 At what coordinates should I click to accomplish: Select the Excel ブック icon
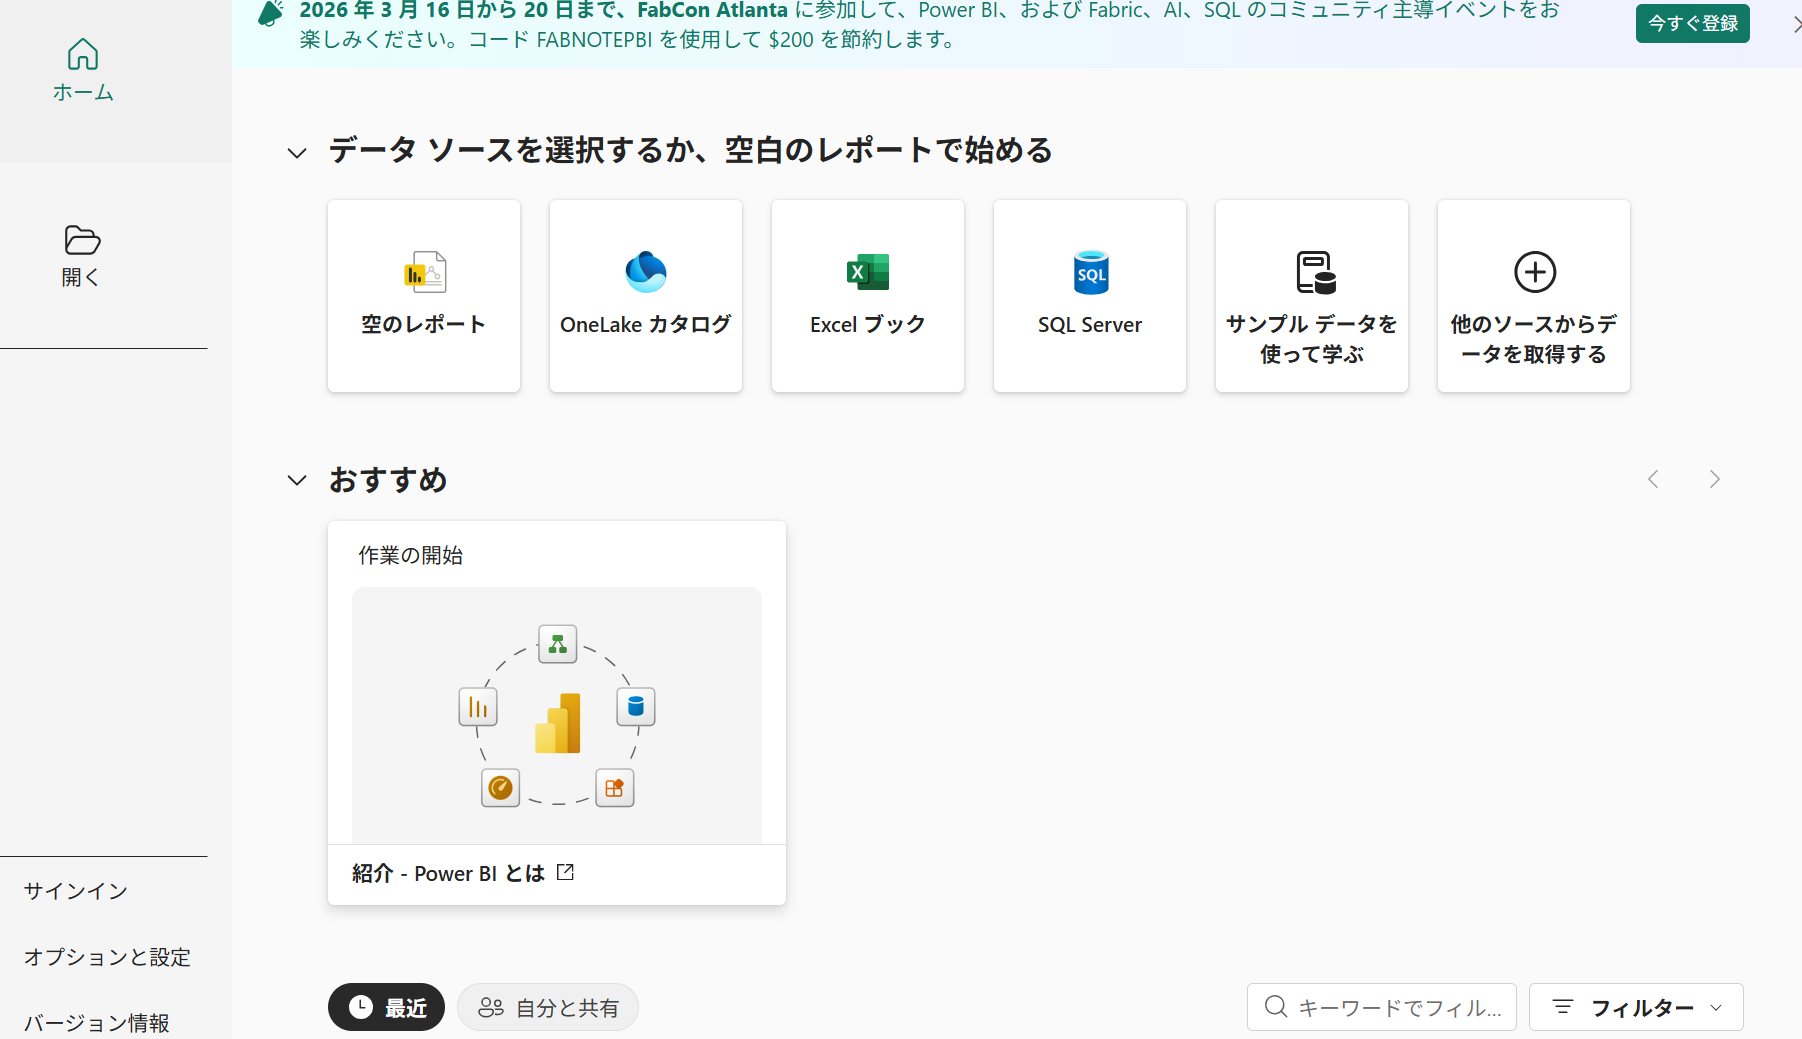(867, 272)
